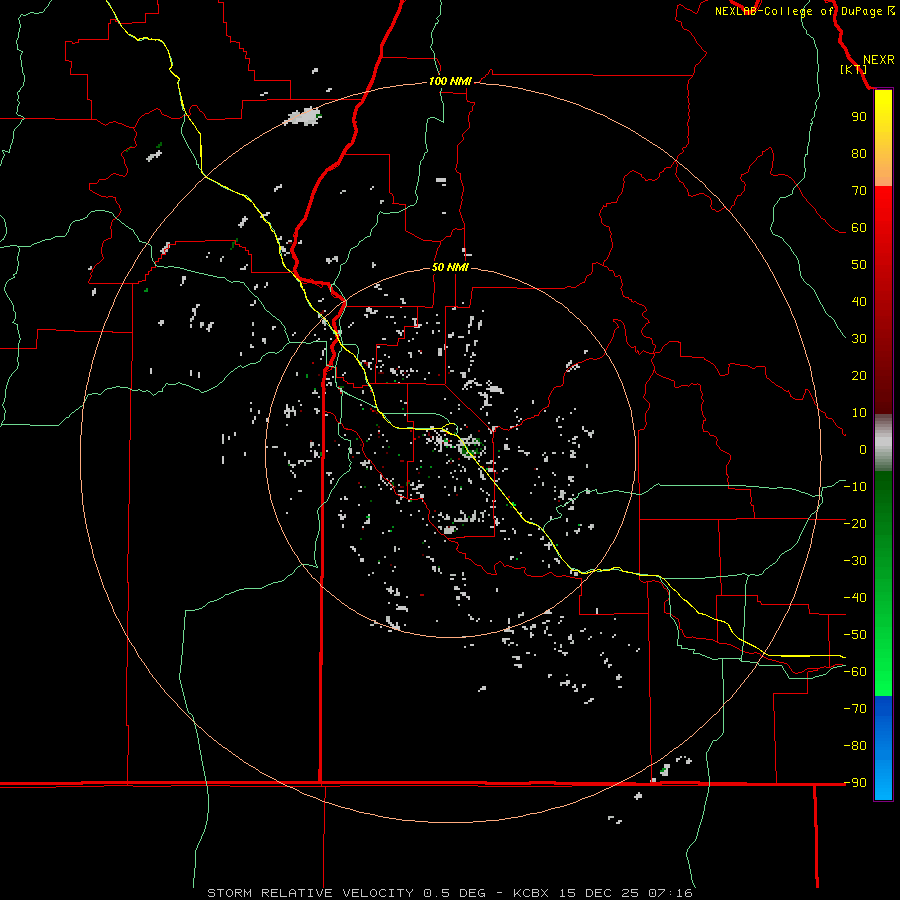
Task: Click the -90 value on the velocity scale
Action: 855,783
